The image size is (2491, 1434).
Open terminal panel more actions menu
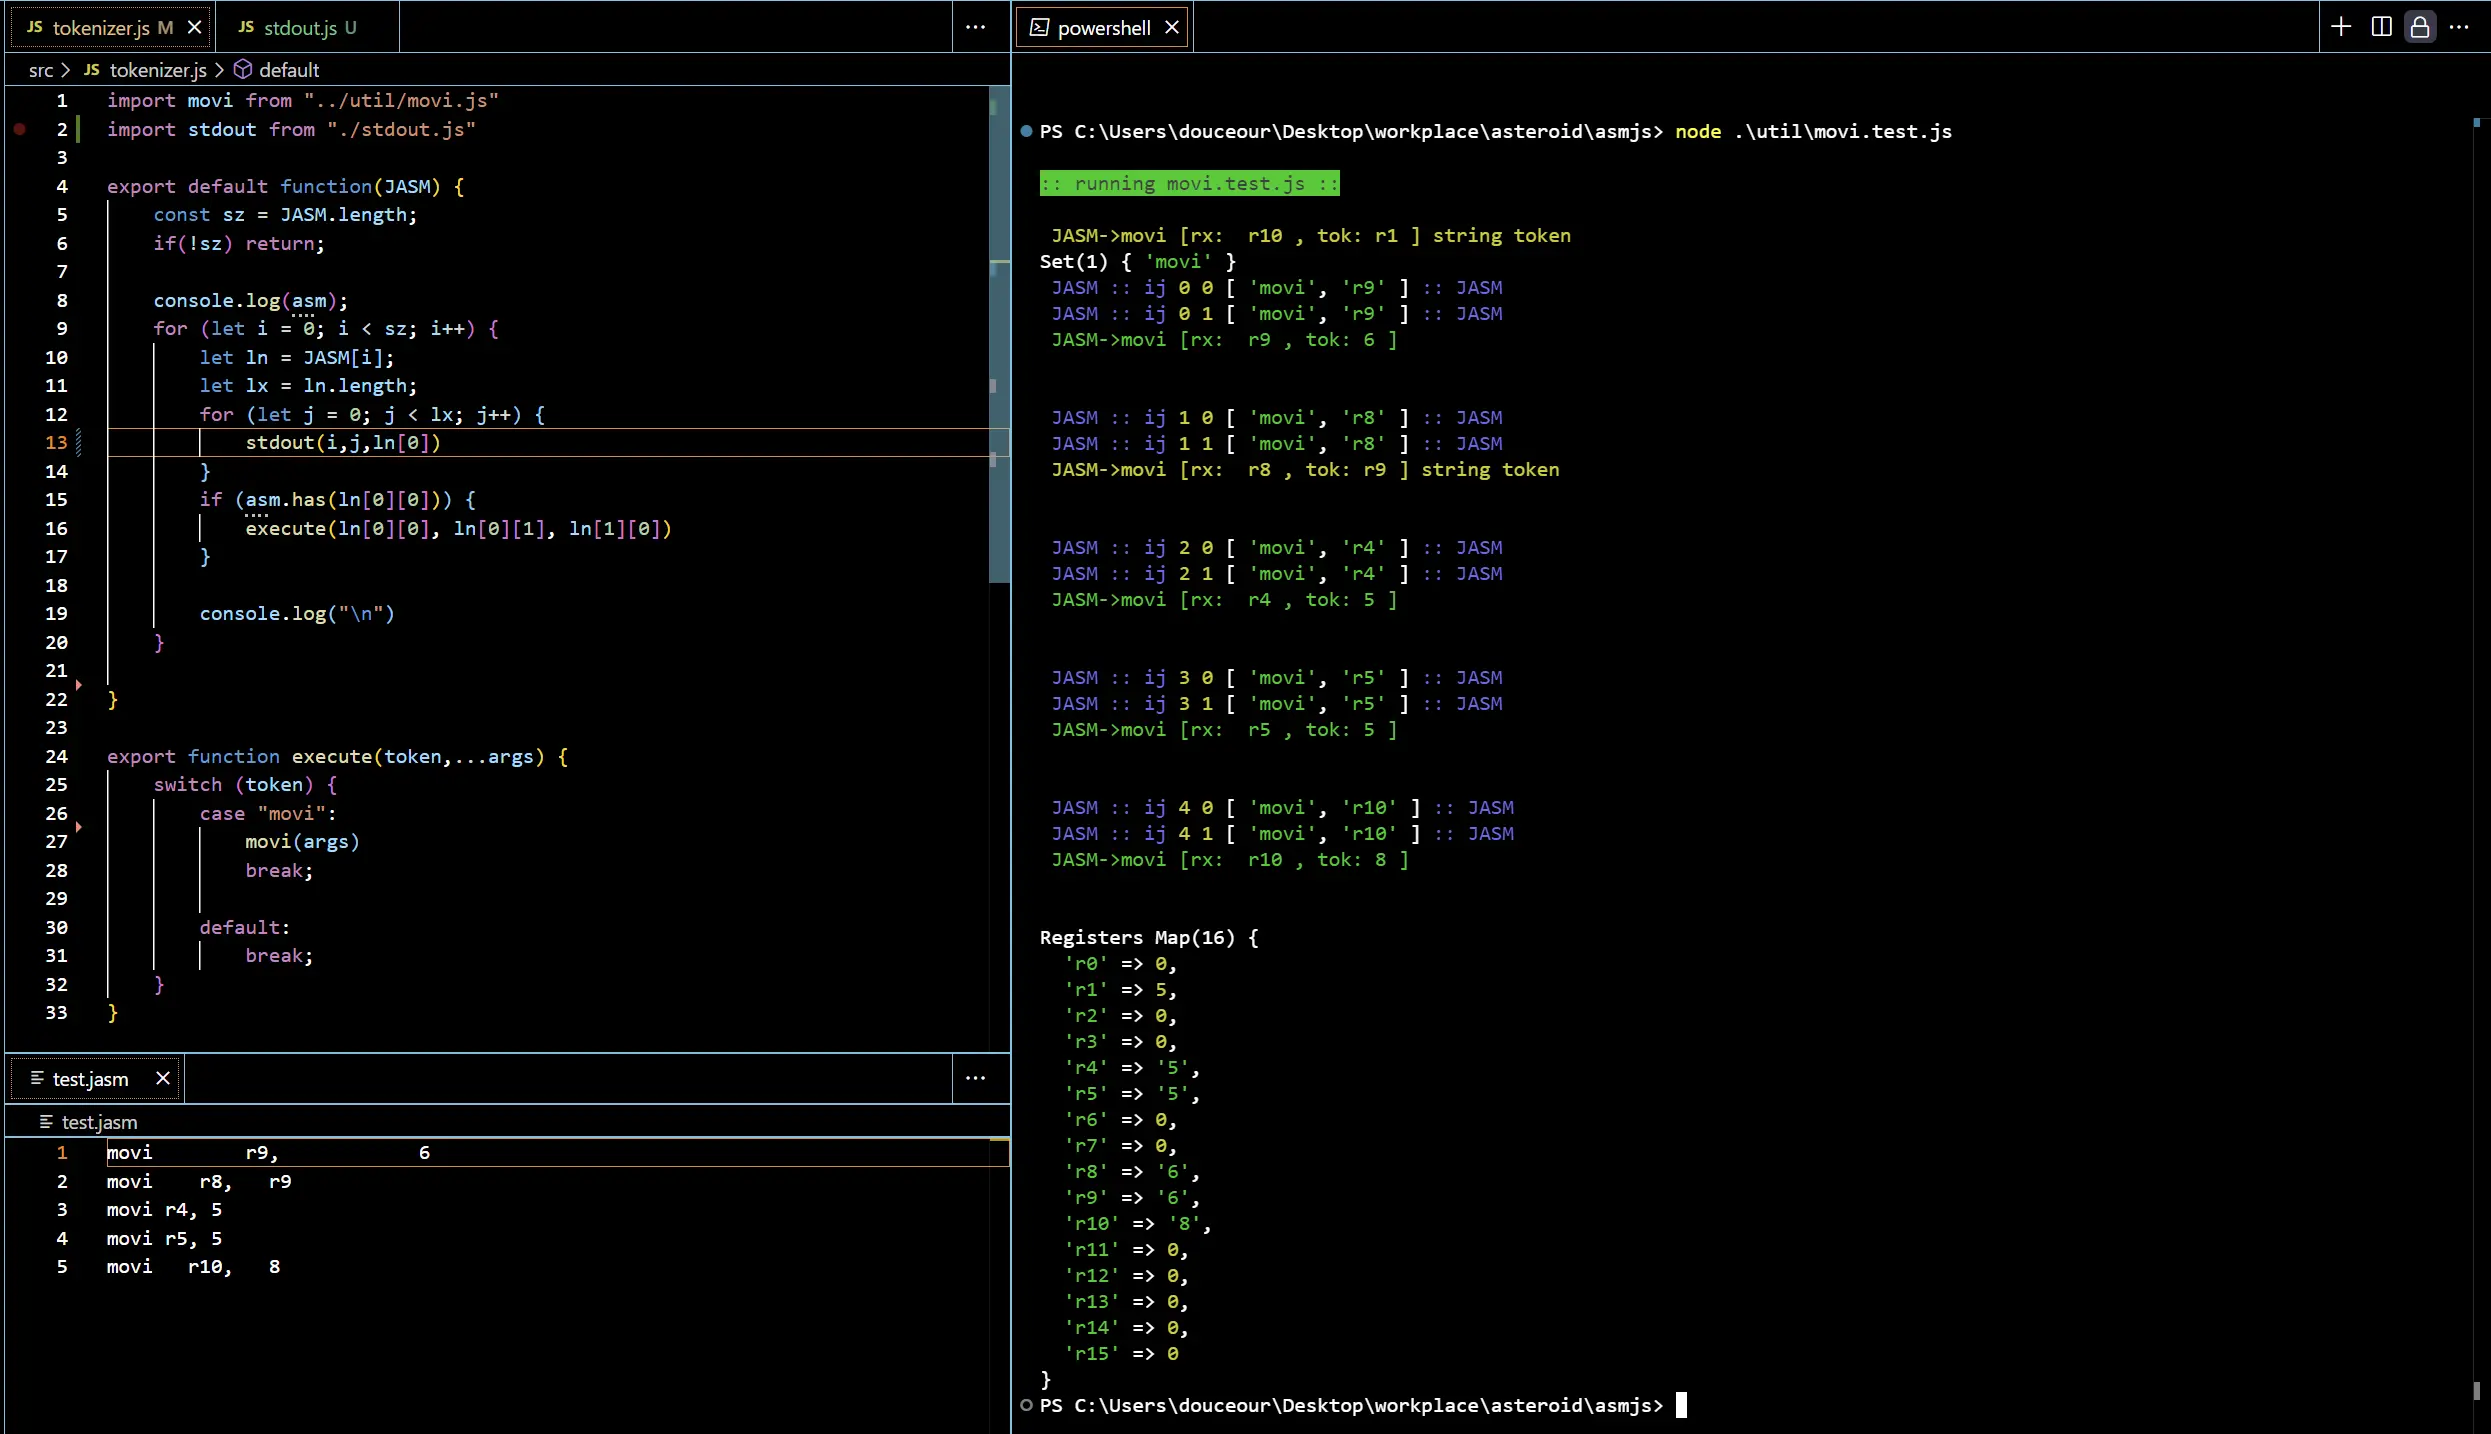pos(2459,27)
